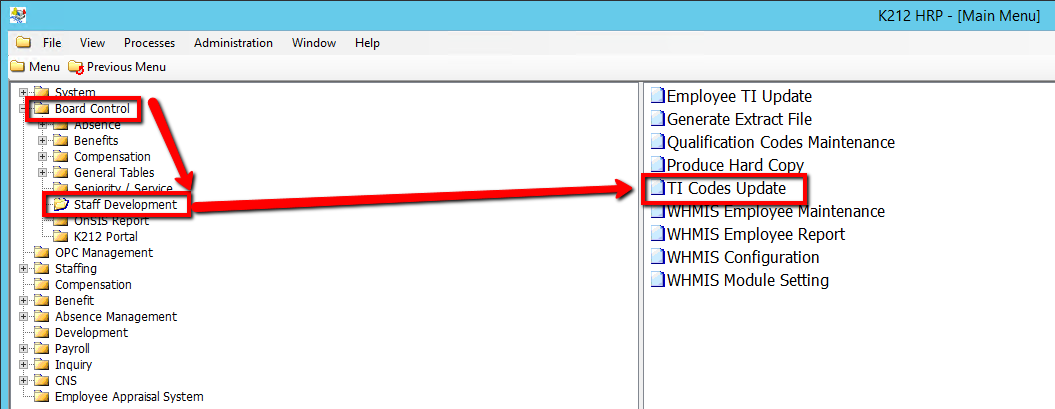Click the Employee TI Update document icon
The width and height of the screenshot is (1055, 409).
(x=657, y=97)
